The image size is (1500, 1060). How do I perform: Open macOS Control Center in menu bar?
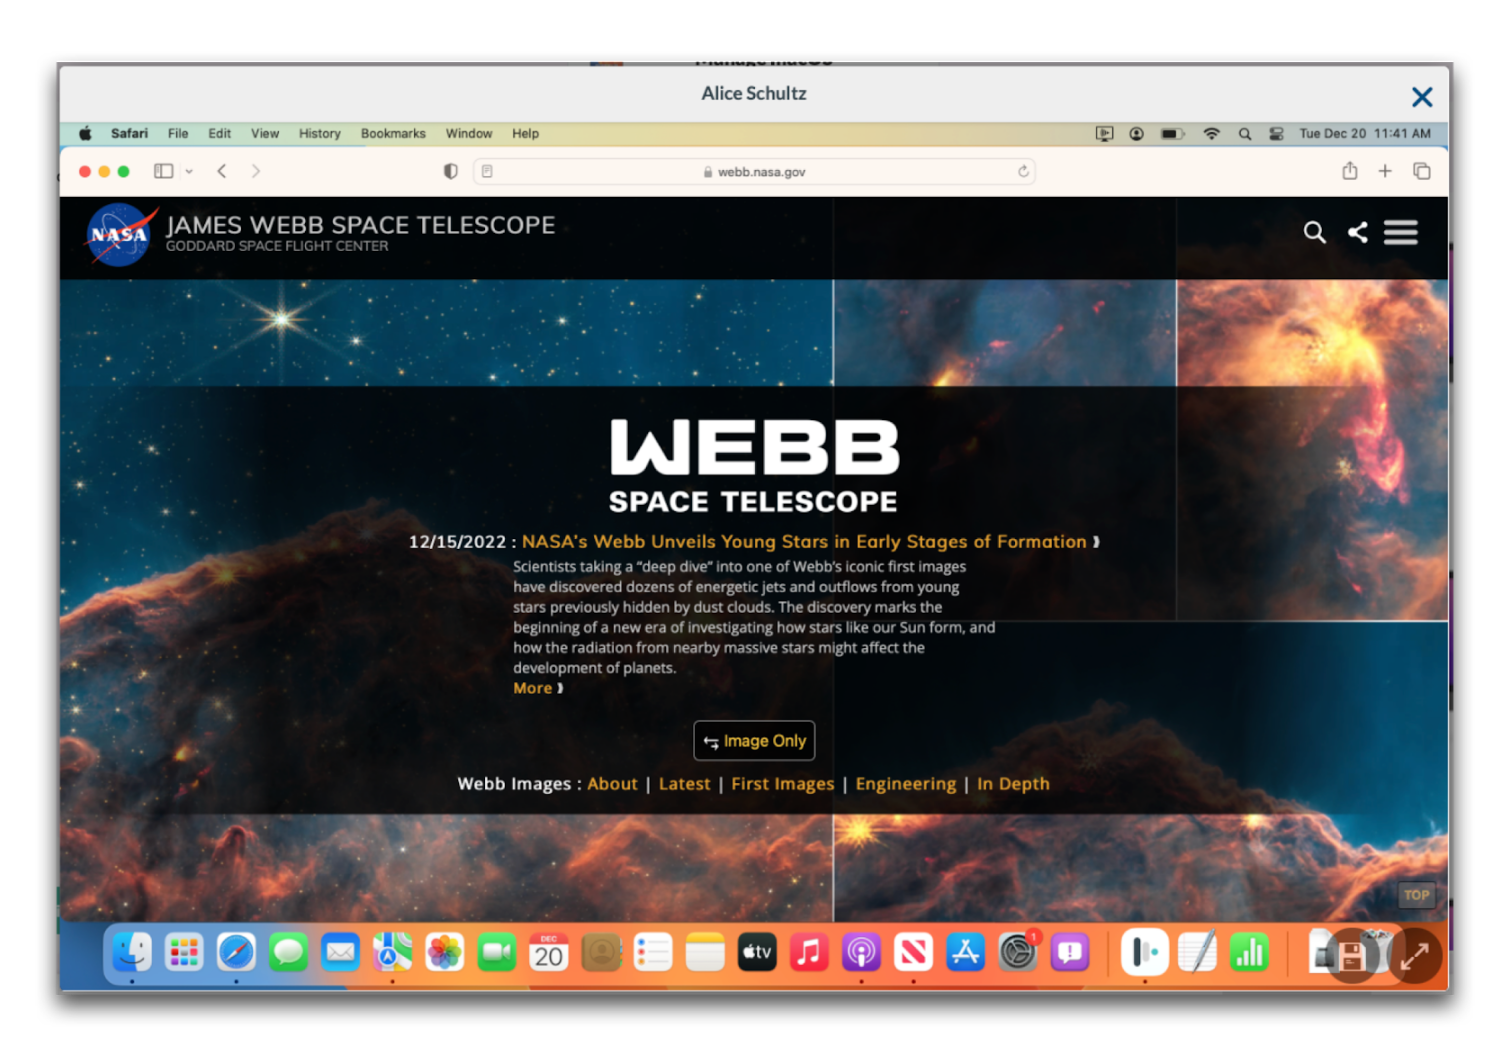tap(1276, 133)
